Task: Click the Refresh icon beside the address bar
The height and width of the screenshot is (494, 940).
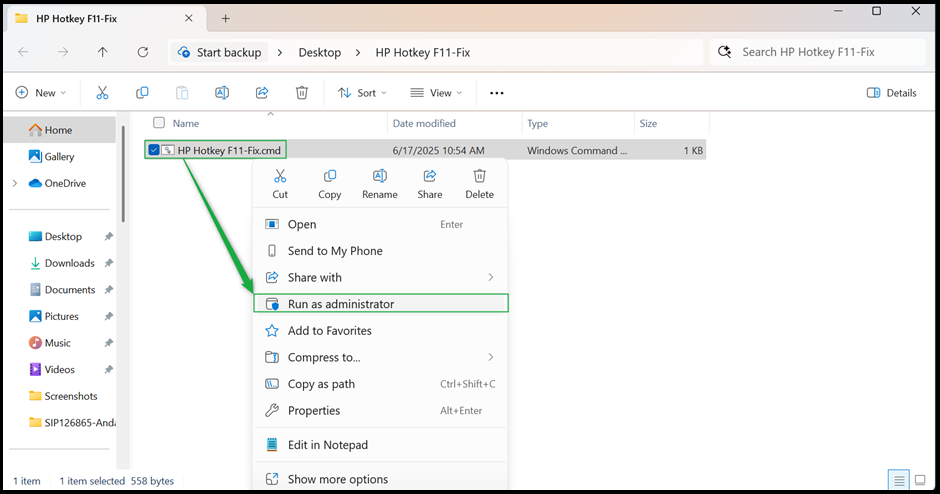Action: pos(143,52)
